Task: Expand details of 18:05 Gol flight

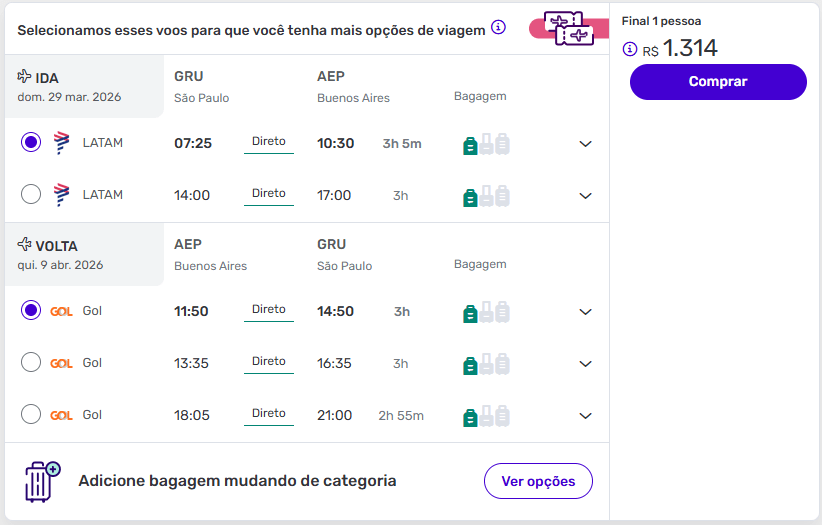Action: pyautogui.click(x=586, y=416)
